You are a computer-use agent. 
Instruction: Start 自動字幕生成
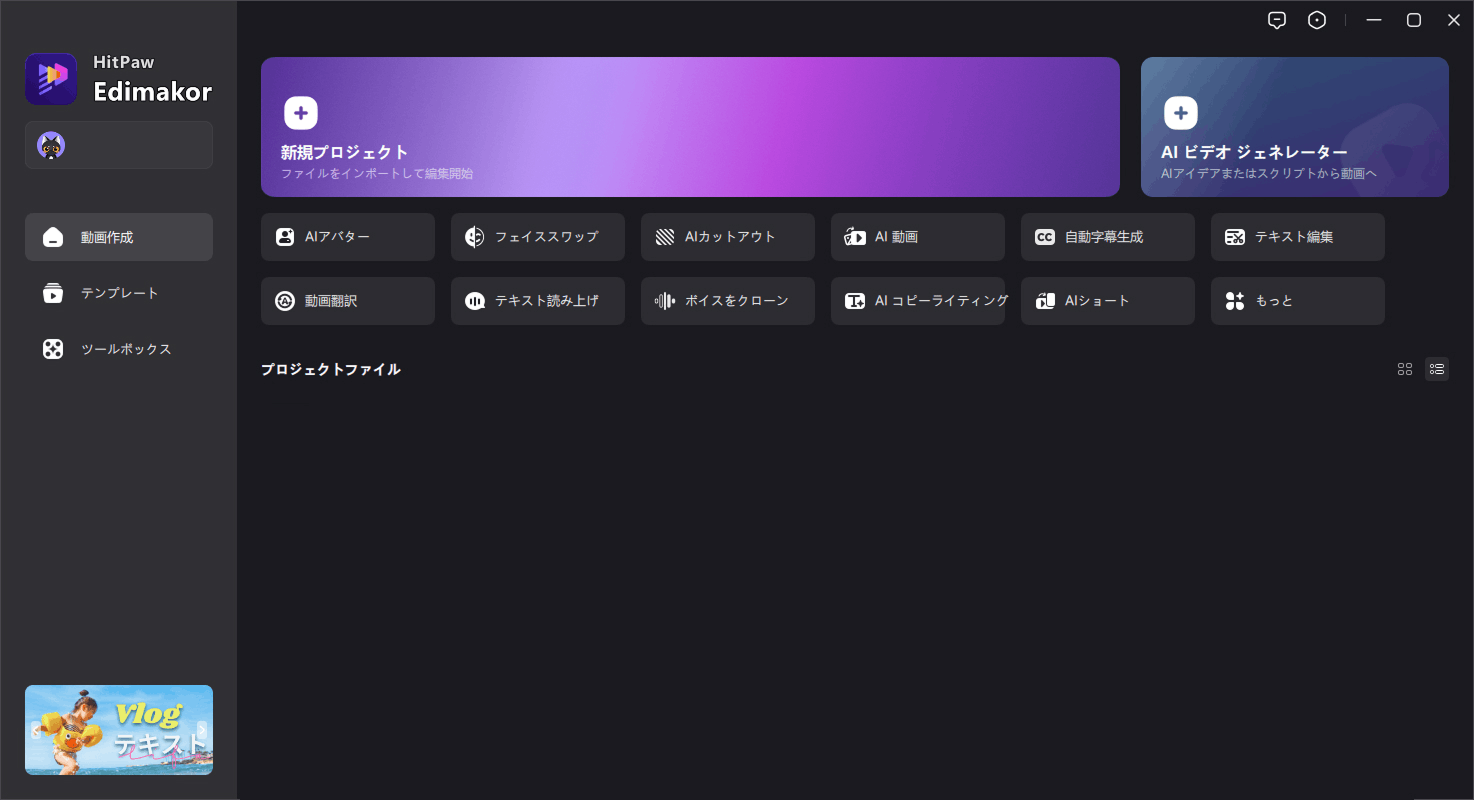(1108, 237)
